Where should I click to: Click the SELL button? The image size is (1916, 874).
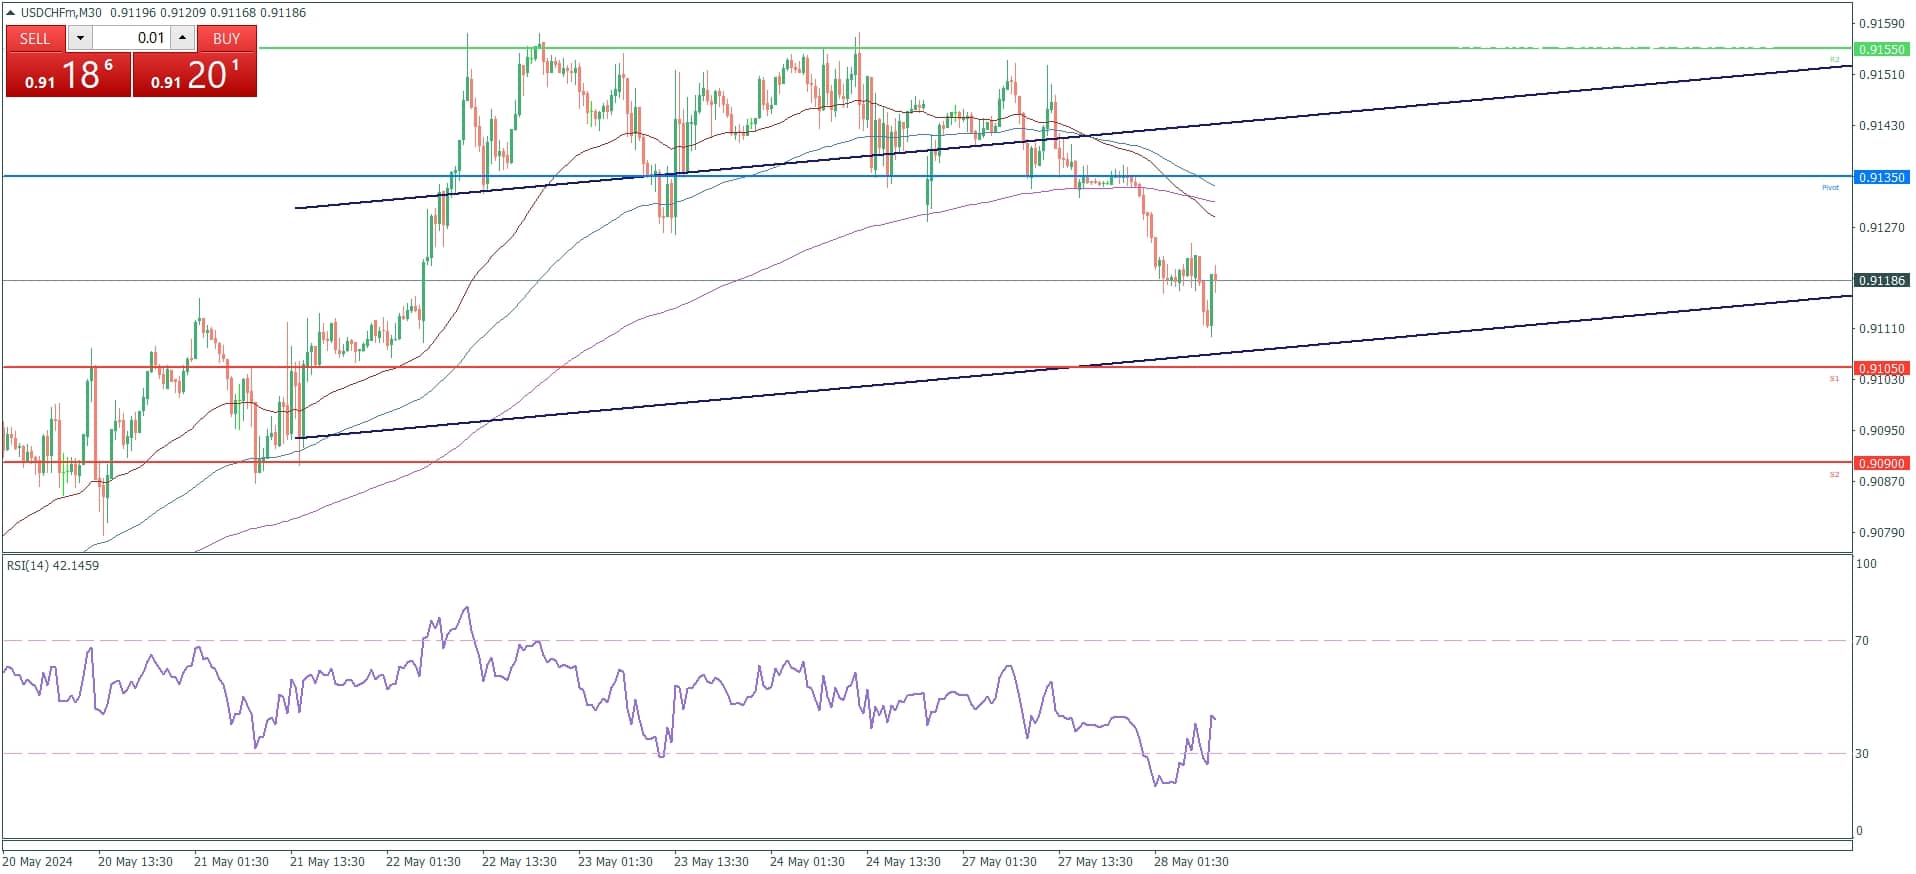pos(36,38)
